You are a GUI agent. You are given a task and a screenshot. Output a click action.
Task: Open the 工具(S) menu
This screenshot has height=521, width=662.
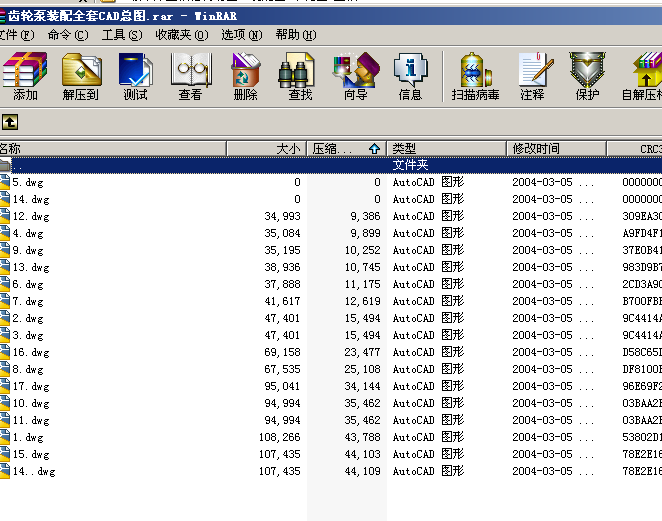[122, 35]
